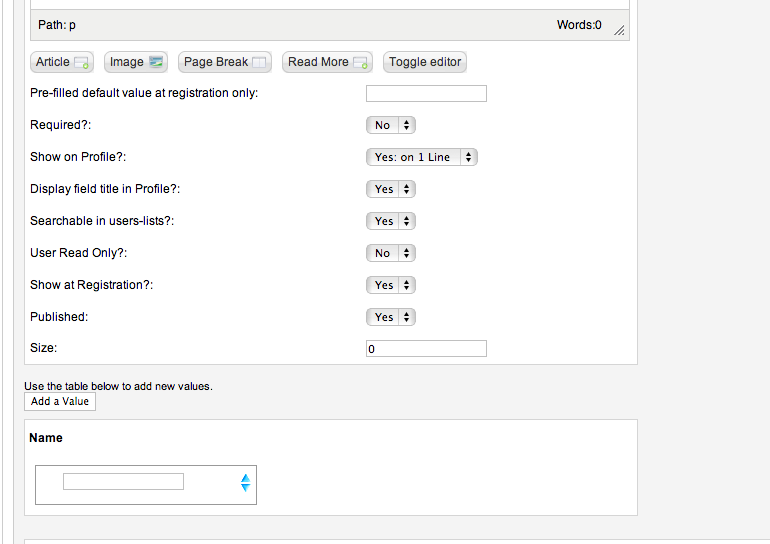Viewport: 770px width, 544px height.
Task: Click blue up arrow in Name row
Action: coord(246,478)
